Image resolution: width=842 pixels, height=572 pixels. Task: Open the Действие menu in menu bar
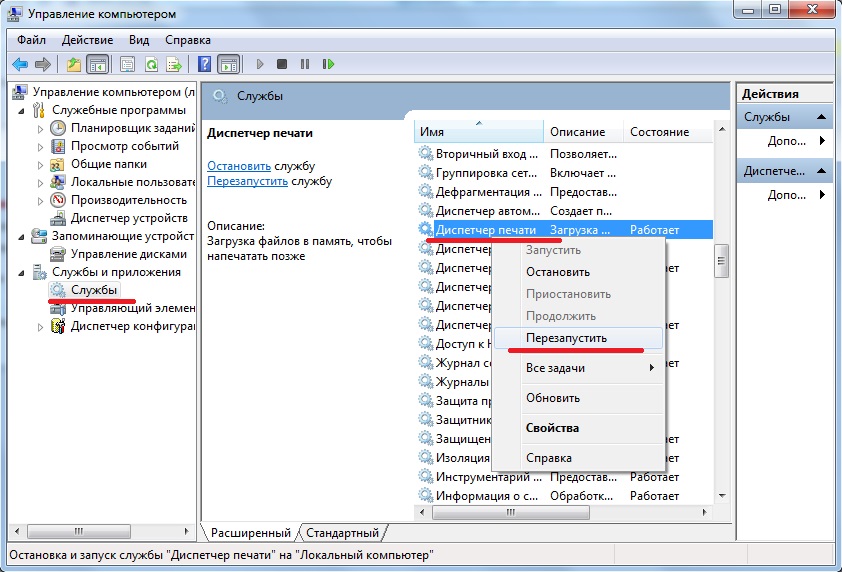coord(87,40)
